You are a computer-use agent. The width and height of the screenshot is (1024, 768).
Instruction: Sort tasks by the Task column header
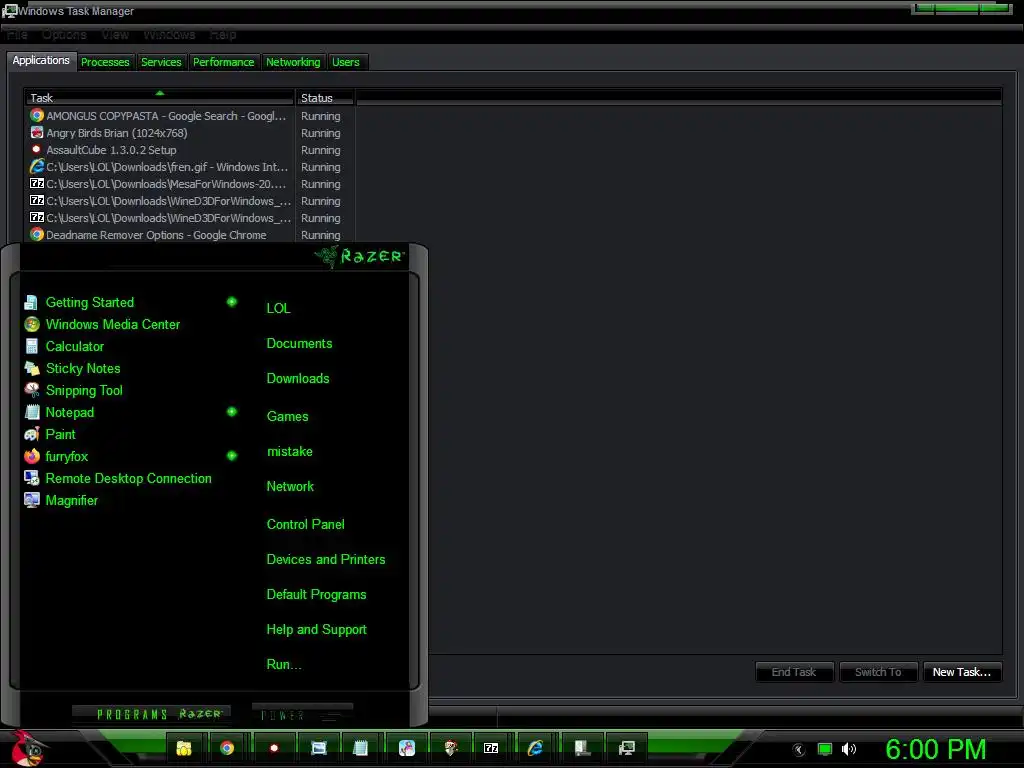coord(159,97)
